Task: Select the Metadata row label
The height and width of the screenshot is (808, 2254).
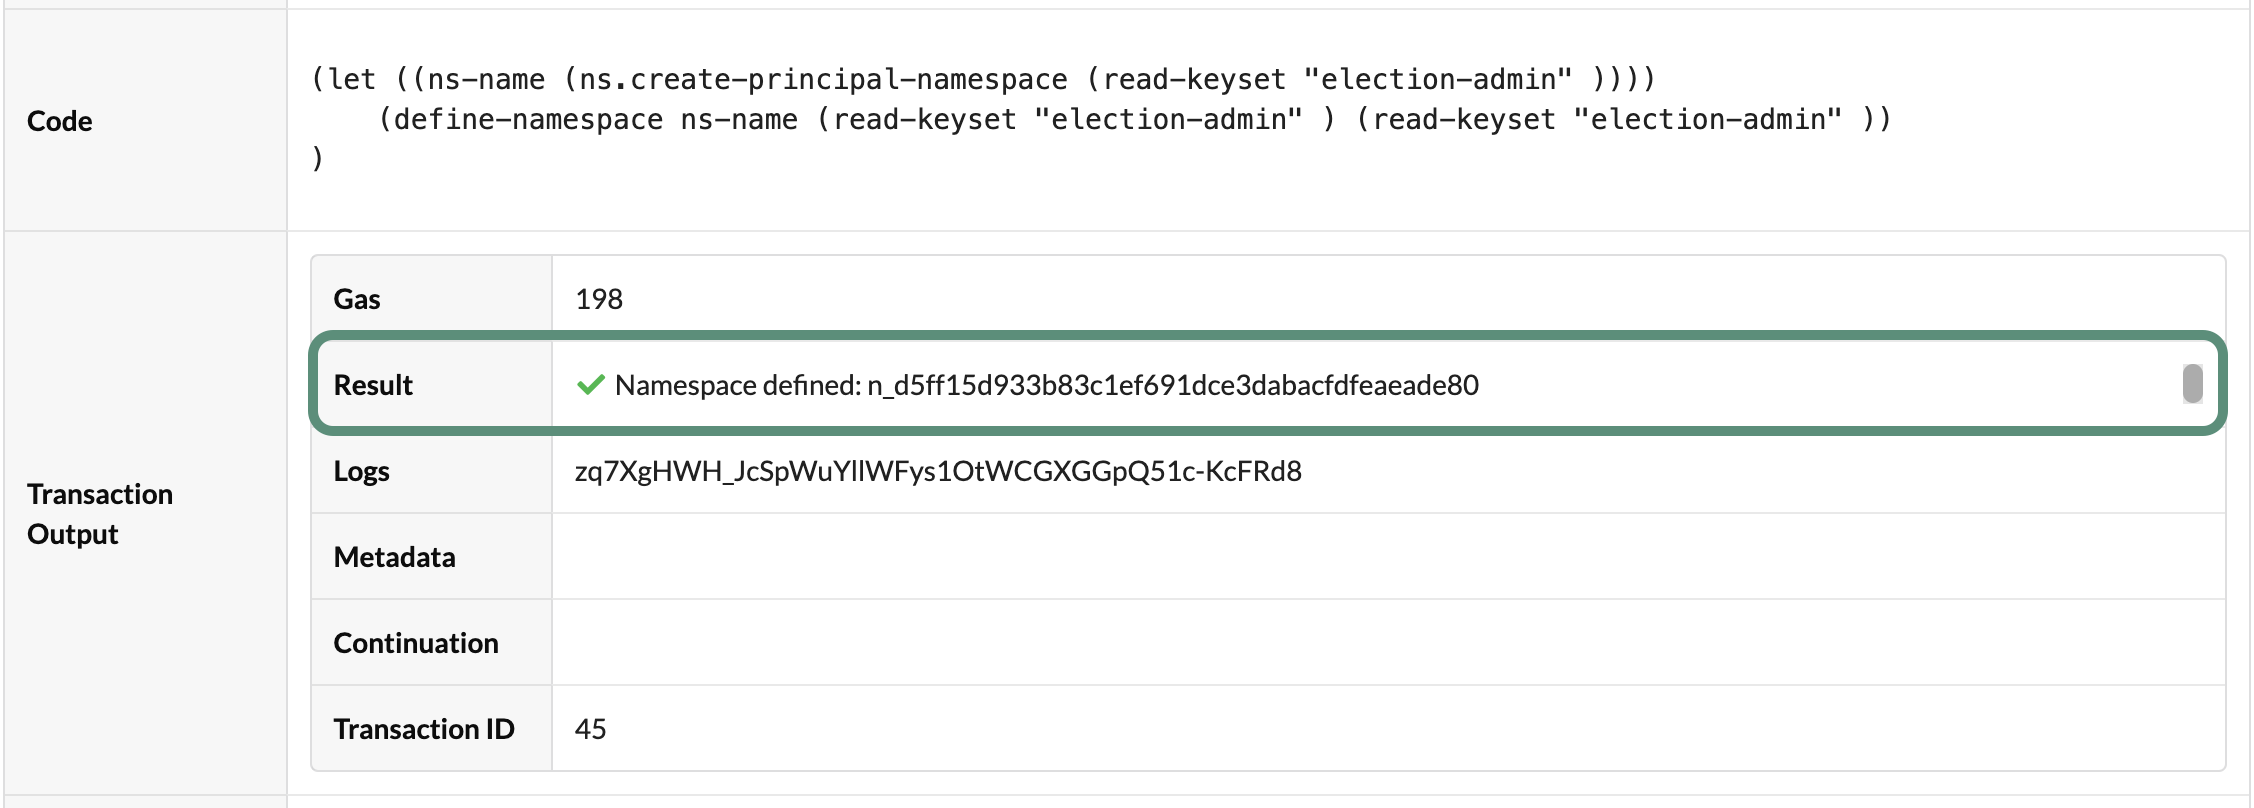Action: point(394,556)
